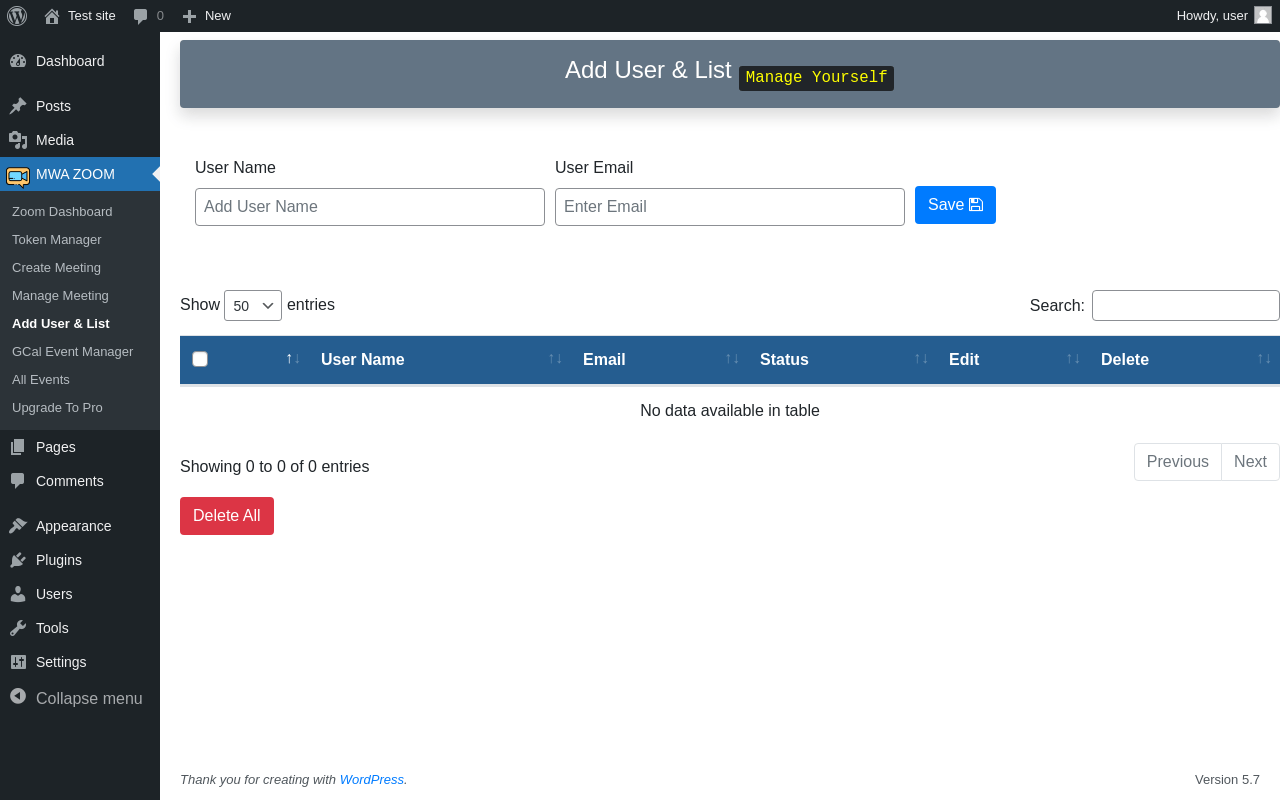Viewport: 1280px width, 800px height.
Task: Click the User Name column header text
Action: click(363, 360)
